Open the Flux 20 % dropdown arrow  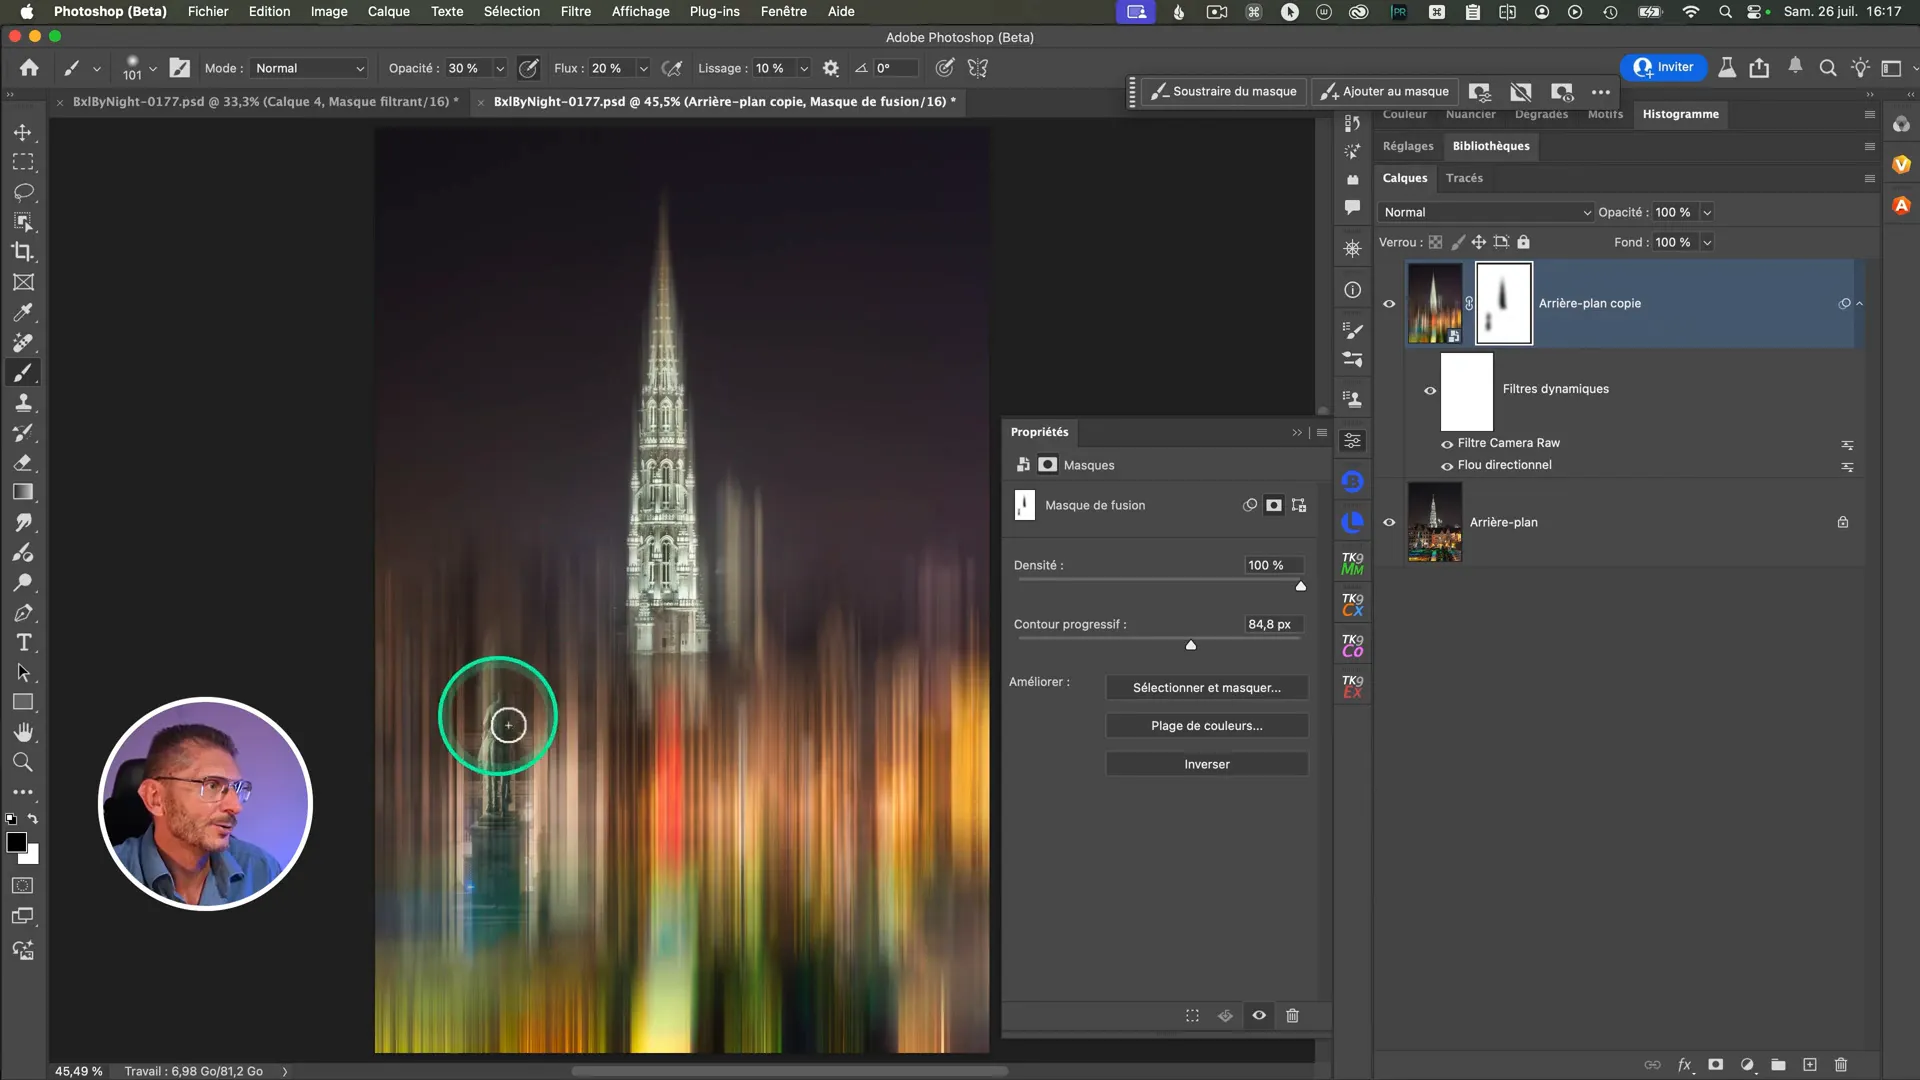[643, 69]
